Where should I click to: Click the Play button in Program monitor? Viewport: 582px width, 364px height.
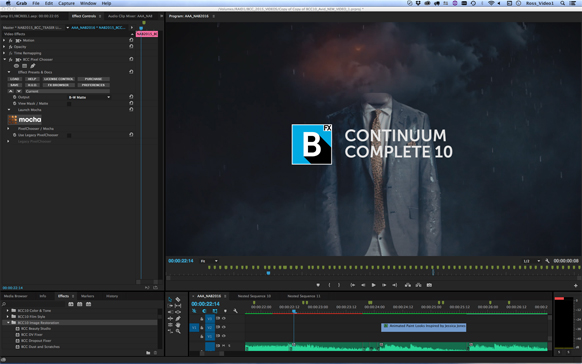[373, 285]
